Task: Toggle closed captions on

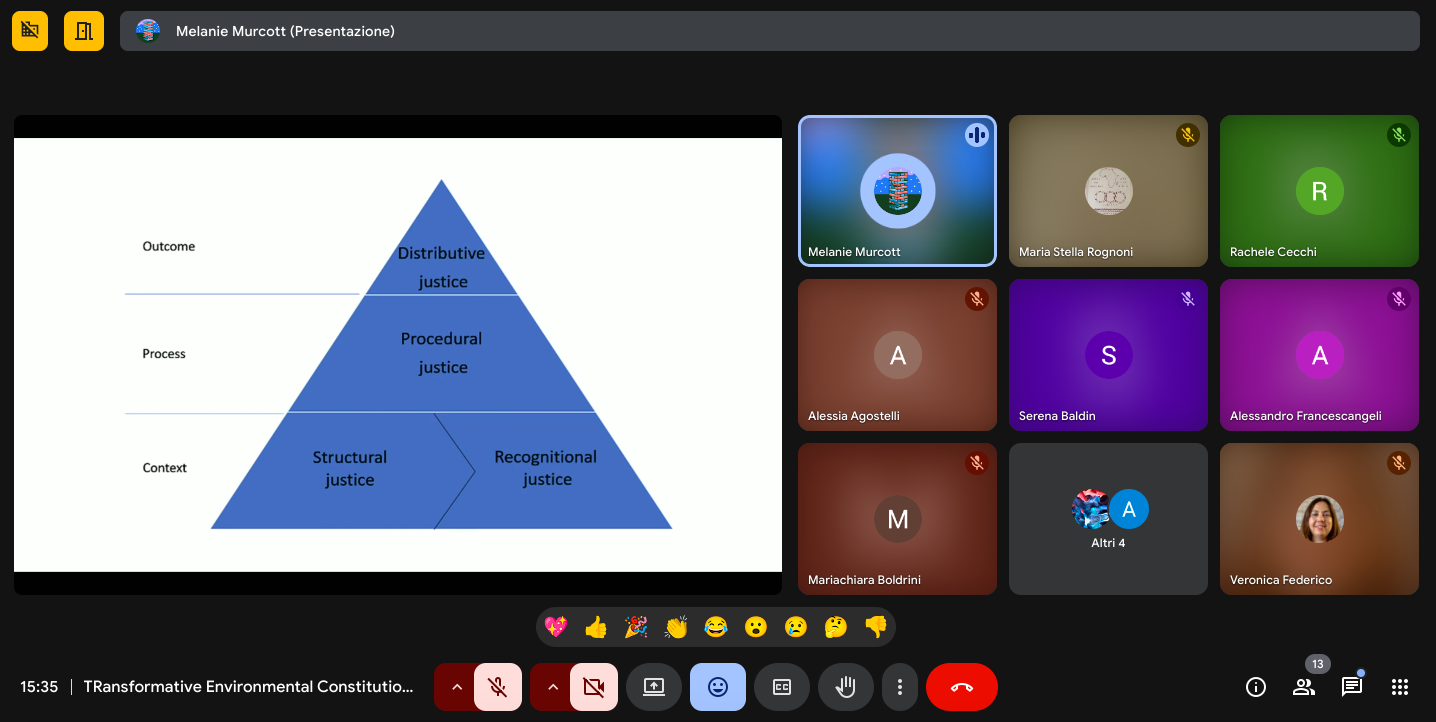Action: (x=782, y=687)
